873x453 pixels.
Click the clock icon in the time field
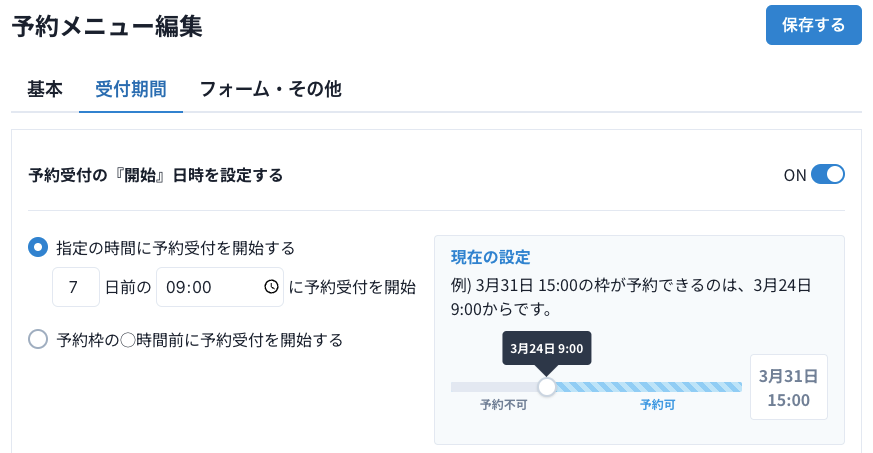271,287
